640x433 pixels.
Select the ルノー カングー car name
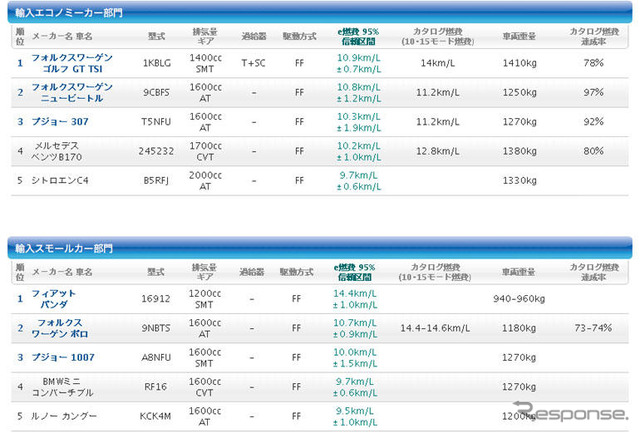pyautogui.click(x=64, y=416)
